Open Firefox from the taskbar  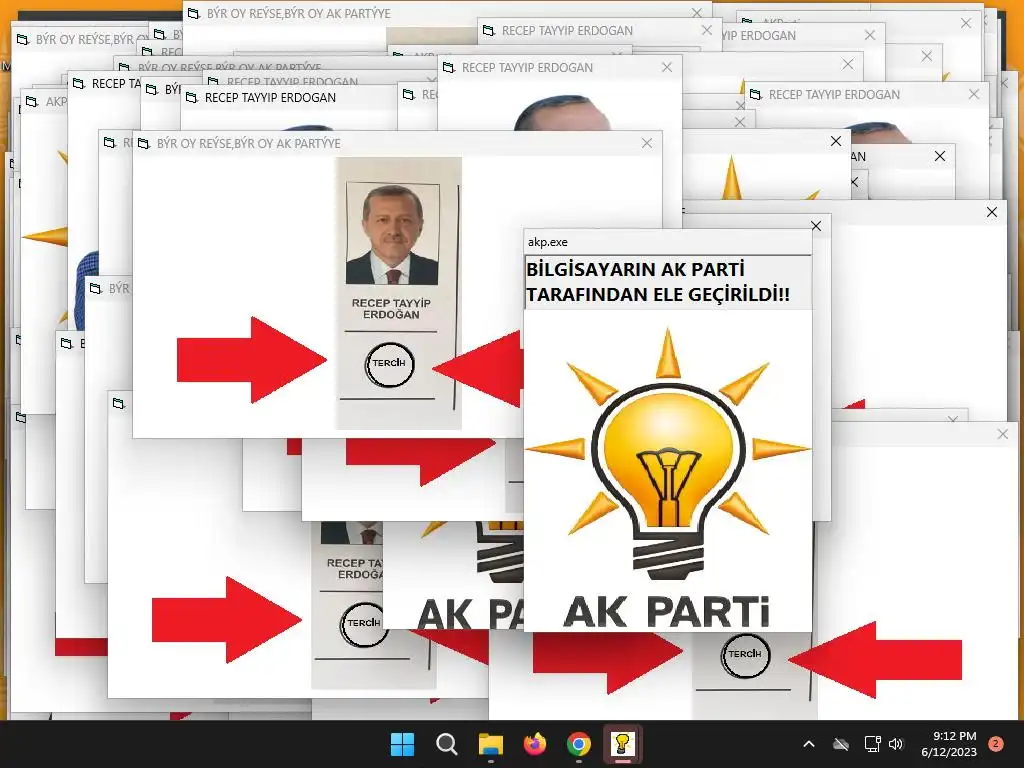(x=535, y=744)
